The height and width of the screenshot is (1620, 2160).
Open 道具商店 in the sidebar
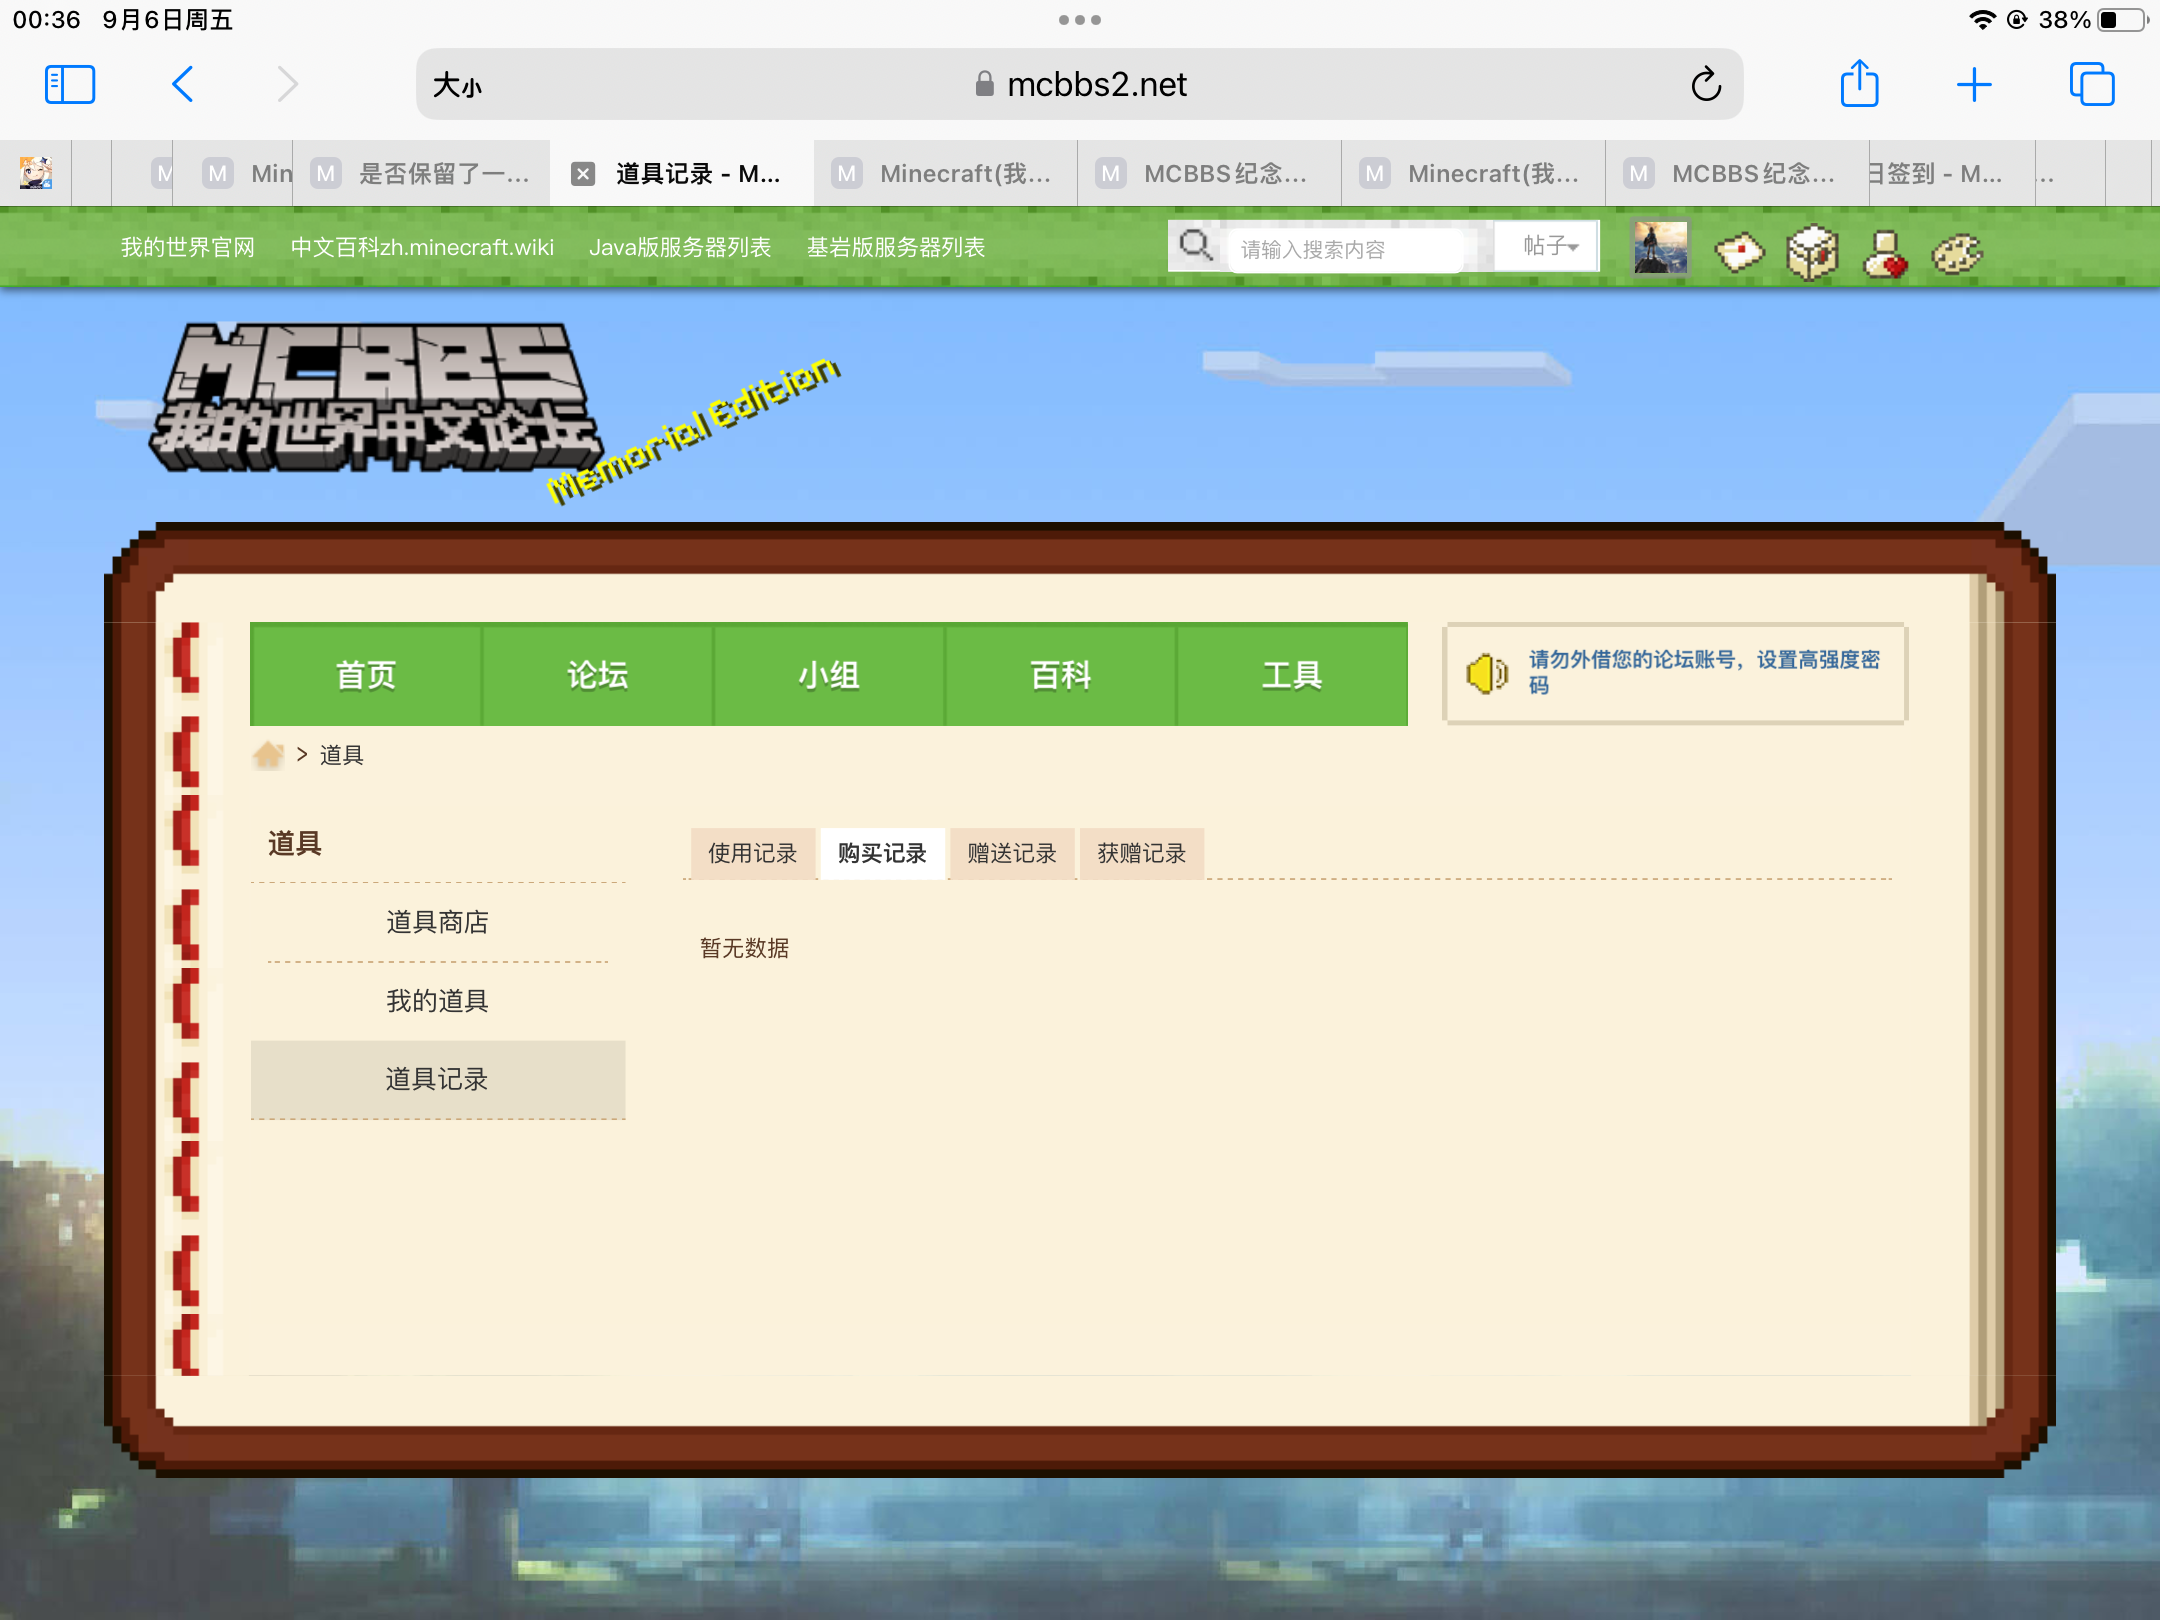pyautogui.click(x=437, y=922)
